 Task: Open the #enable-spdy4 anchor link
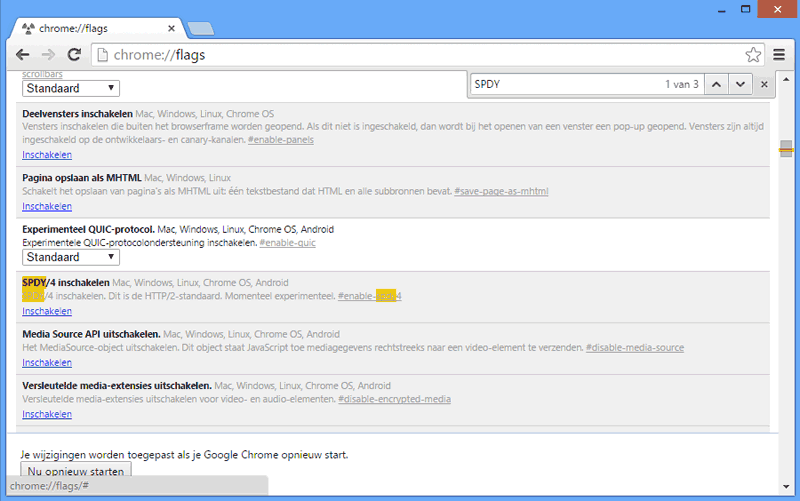pos(369,296)
